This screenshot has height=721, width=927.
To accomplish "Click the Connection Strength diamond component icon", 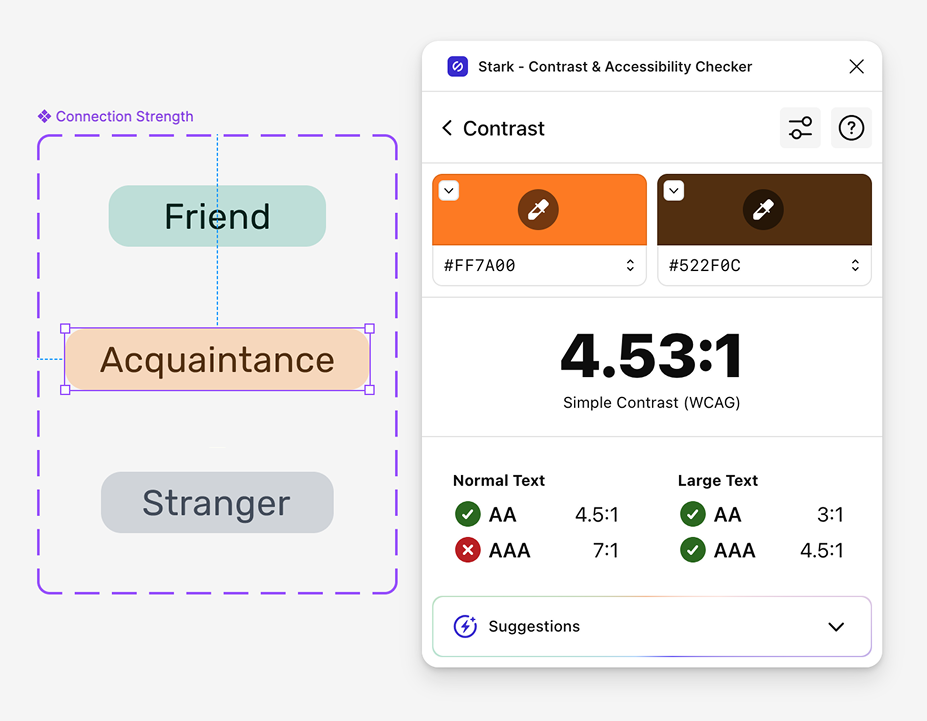I will 44,116.
